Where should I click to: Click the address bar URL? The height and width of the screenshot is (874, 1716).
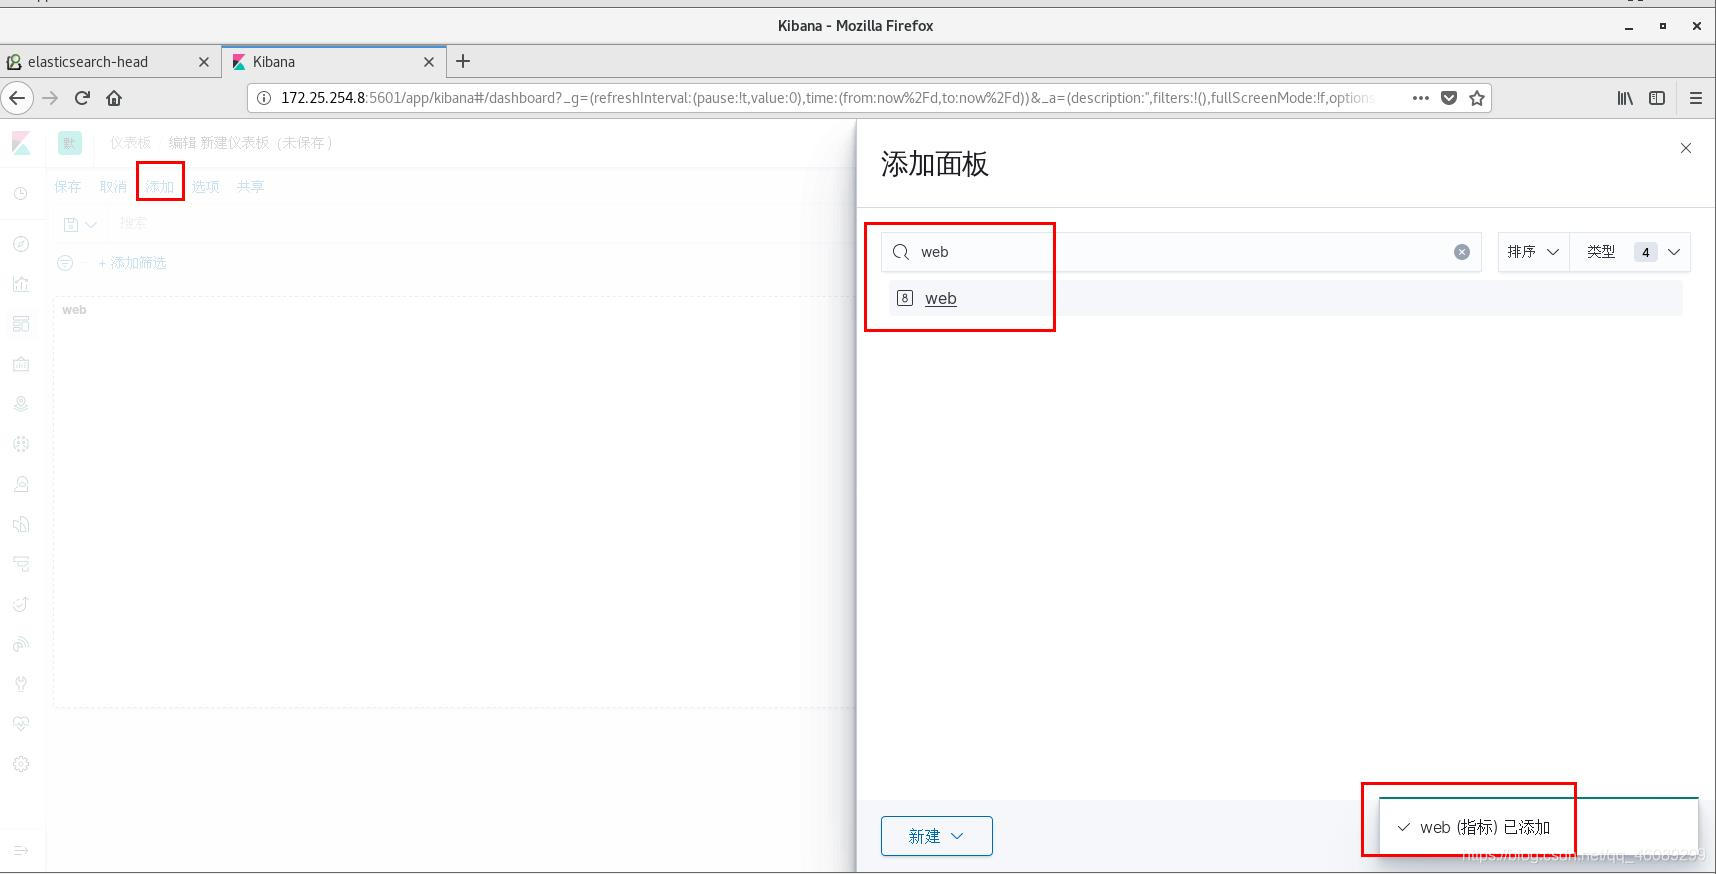828,98
